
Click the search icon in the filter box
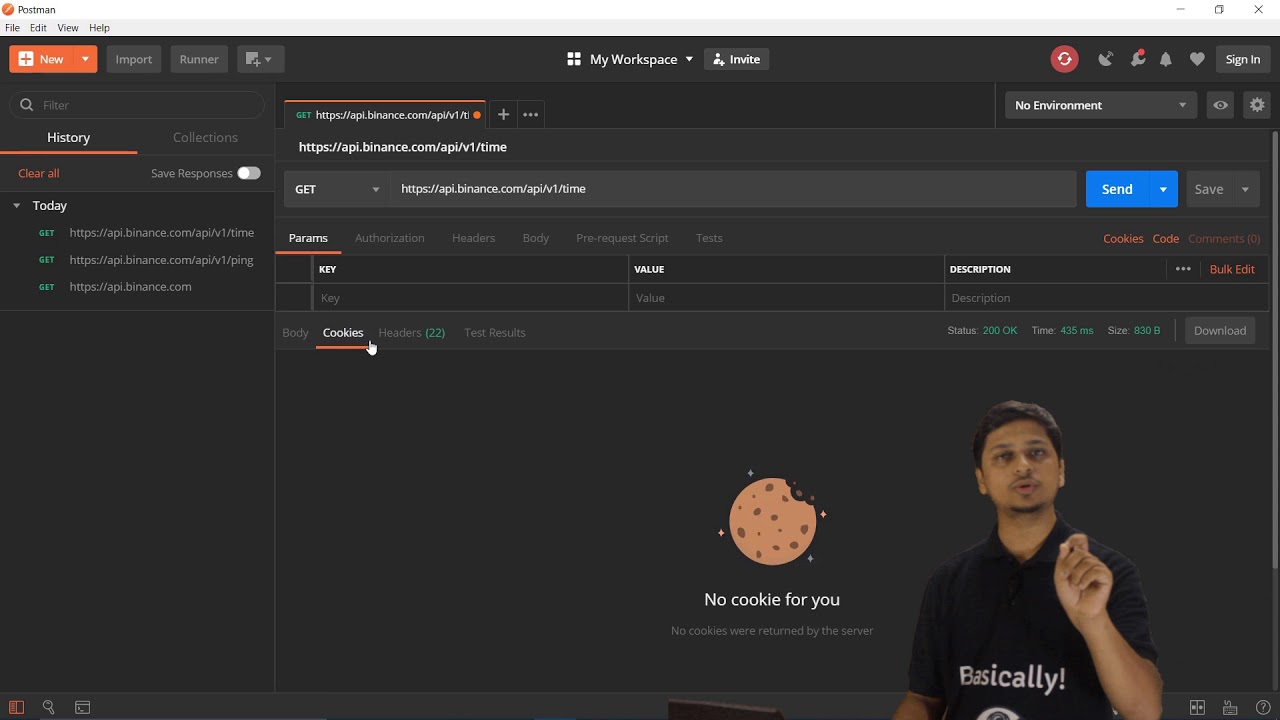point(26,105)
